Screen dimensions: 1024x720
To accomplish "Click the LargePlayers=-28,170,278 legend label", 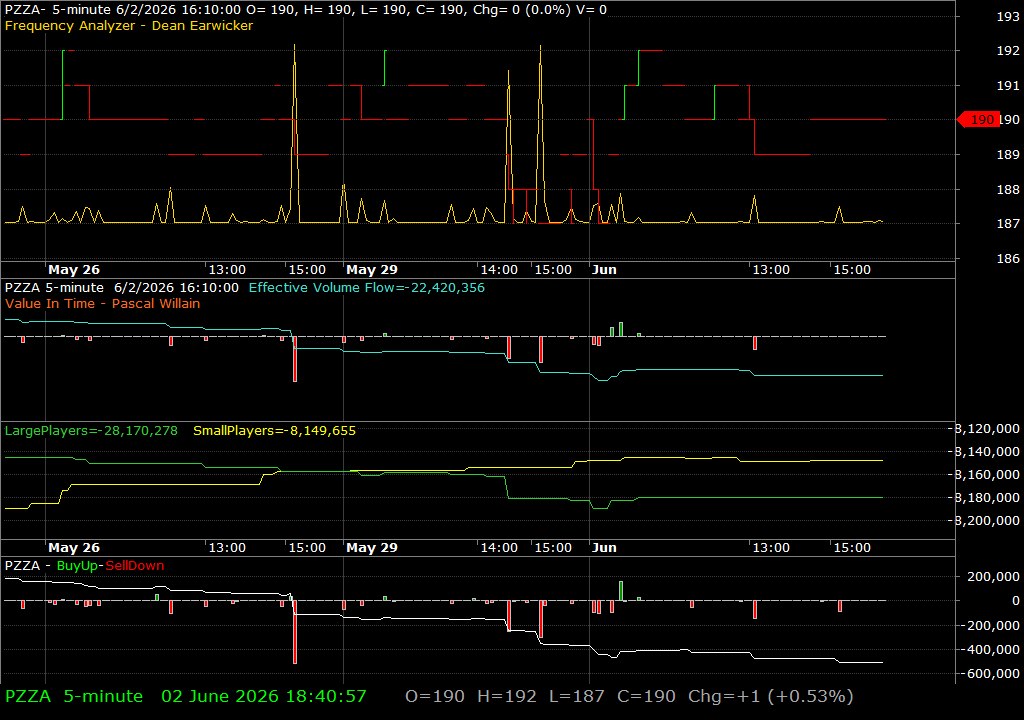I will (x=91, y=431).
